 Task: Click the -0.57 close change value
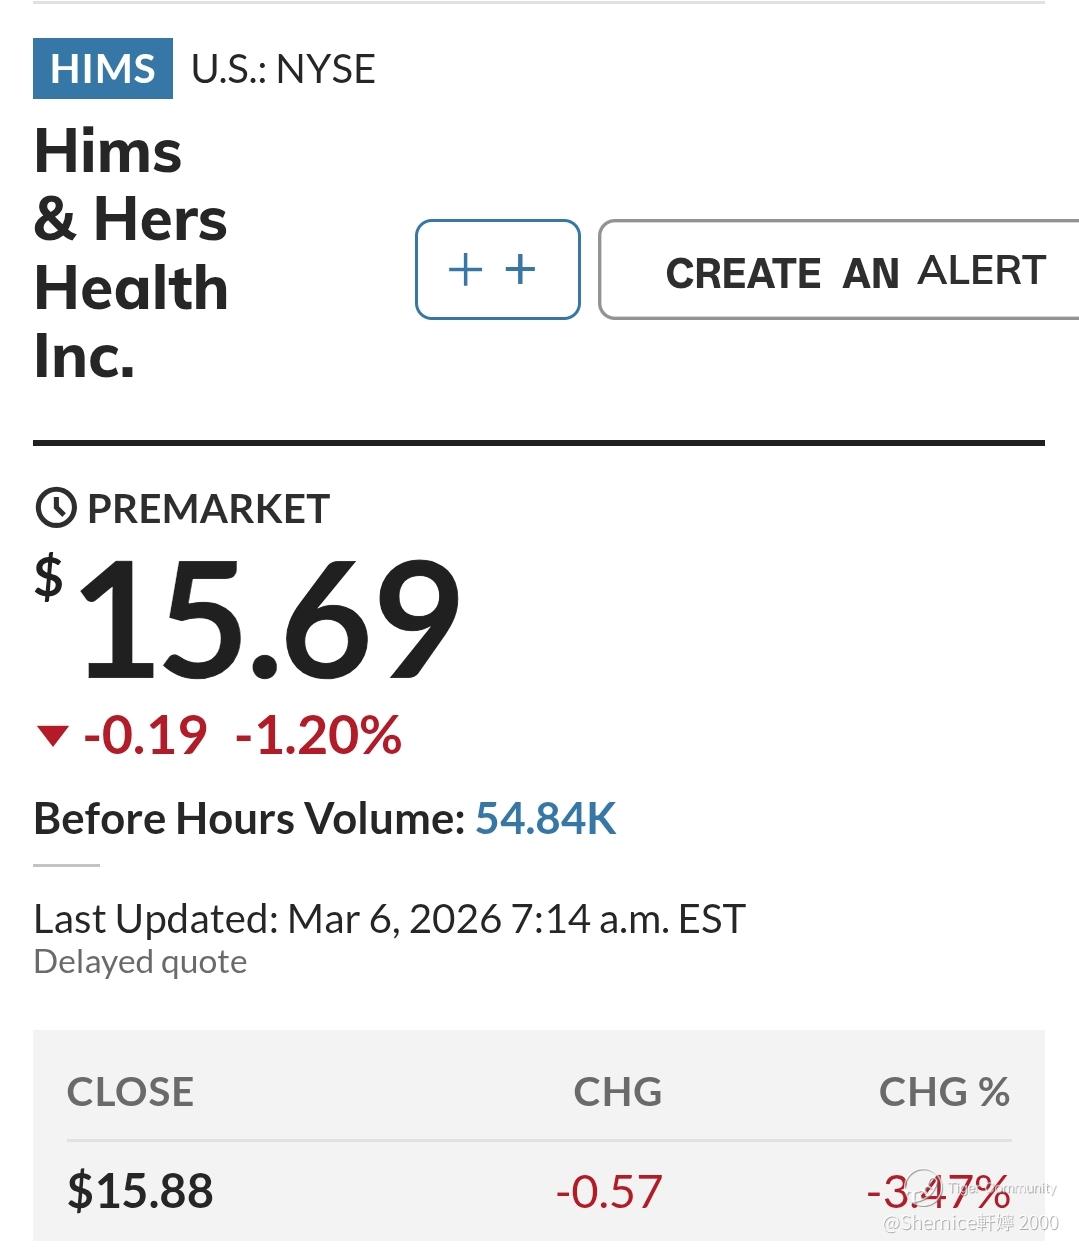click(x=609, y=1191)
